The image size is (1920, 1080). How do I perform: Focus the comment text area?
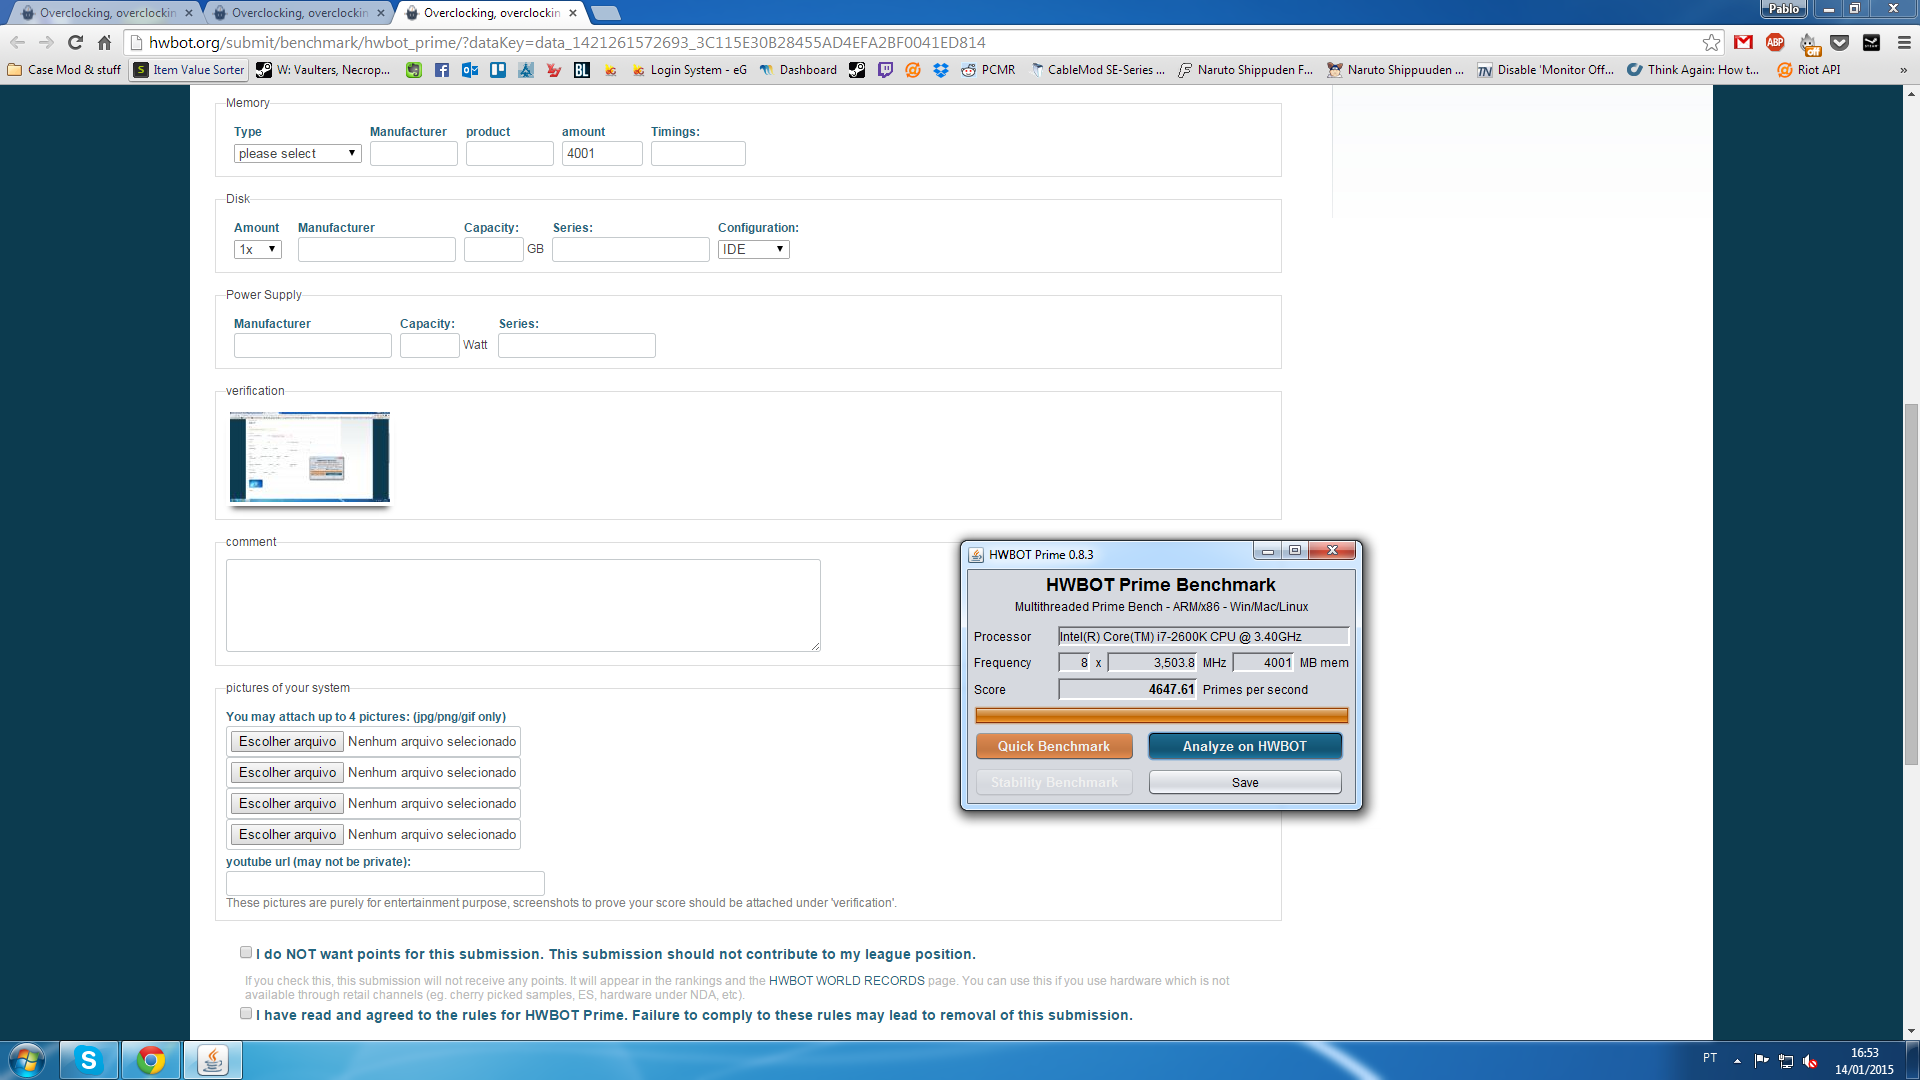click(523, 605)
